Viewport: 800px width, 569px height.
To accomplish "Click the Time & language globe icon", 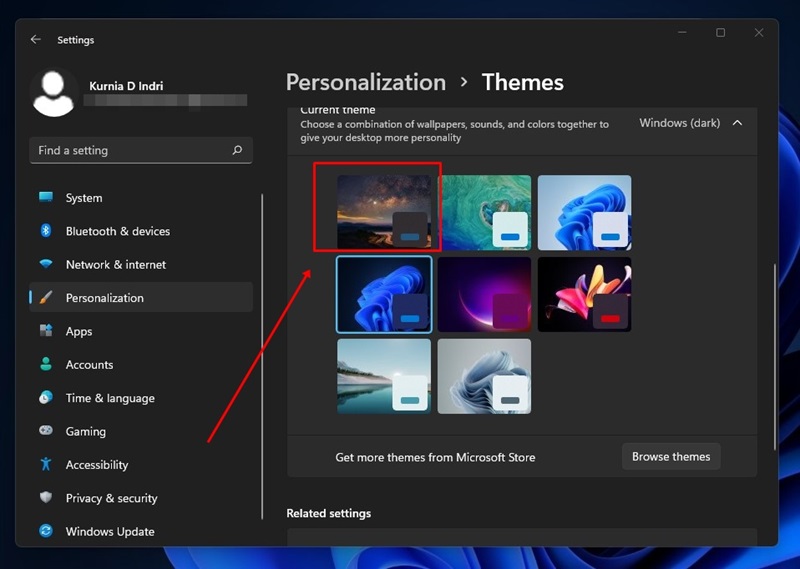I will (46, 398).
